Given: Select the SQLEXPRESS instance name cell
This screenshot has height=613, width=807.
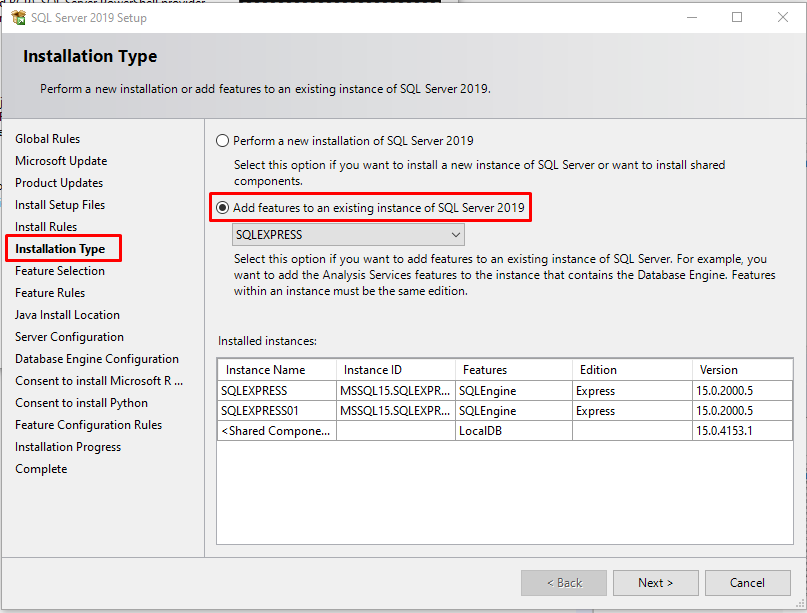Looking at the screenshot, I should tap(277, 391).
